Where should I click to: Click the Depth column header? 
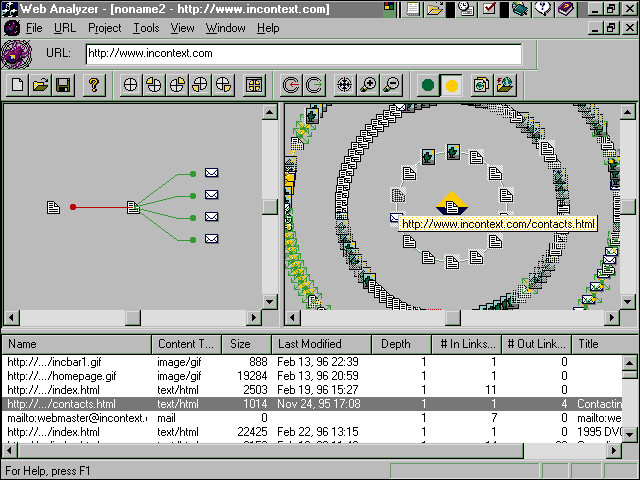[402, 344]
